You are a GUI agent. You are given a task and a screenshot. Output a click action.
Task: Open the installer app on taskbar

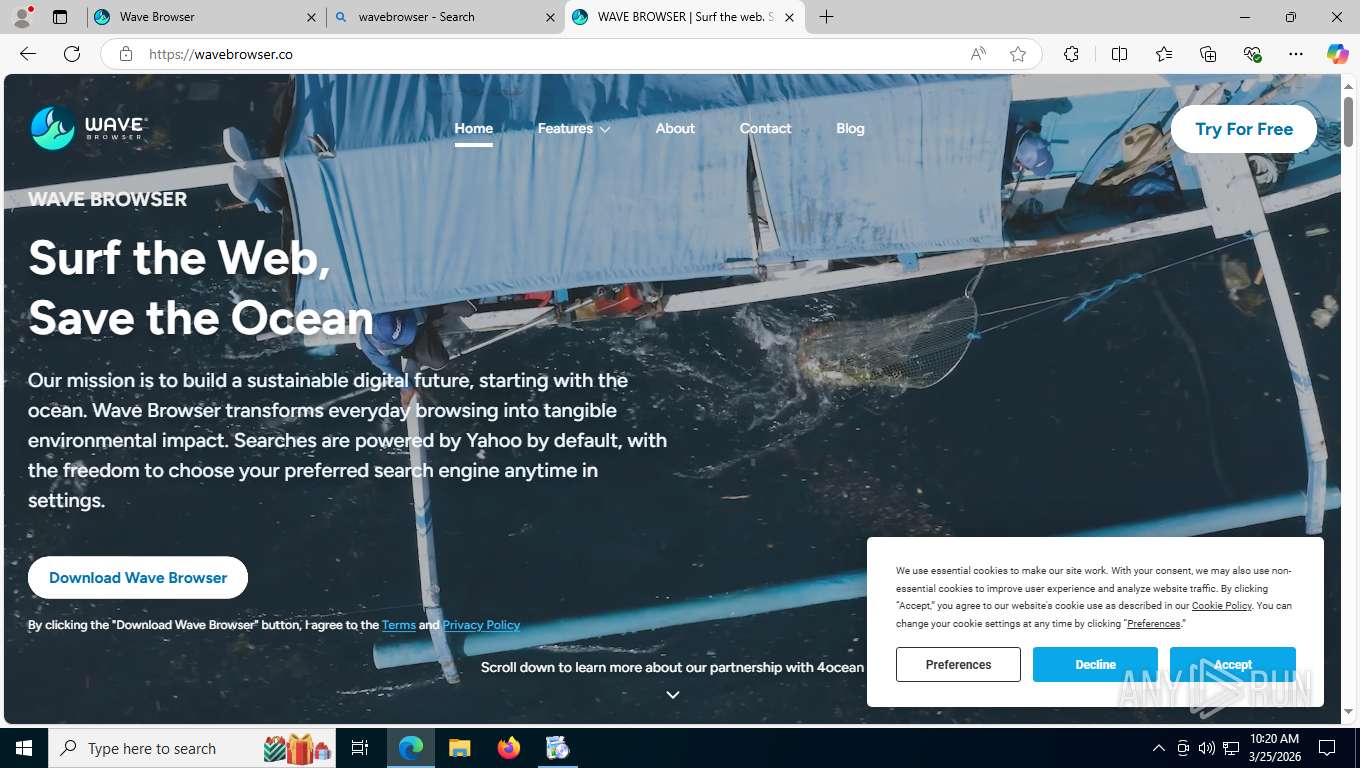coord(558,748)
